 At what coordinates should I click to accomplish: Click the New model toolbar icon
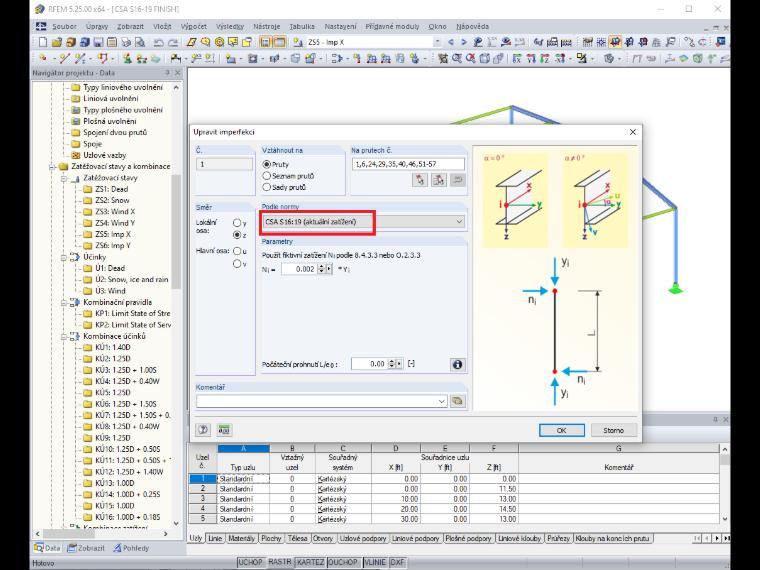tap(43, 42)
